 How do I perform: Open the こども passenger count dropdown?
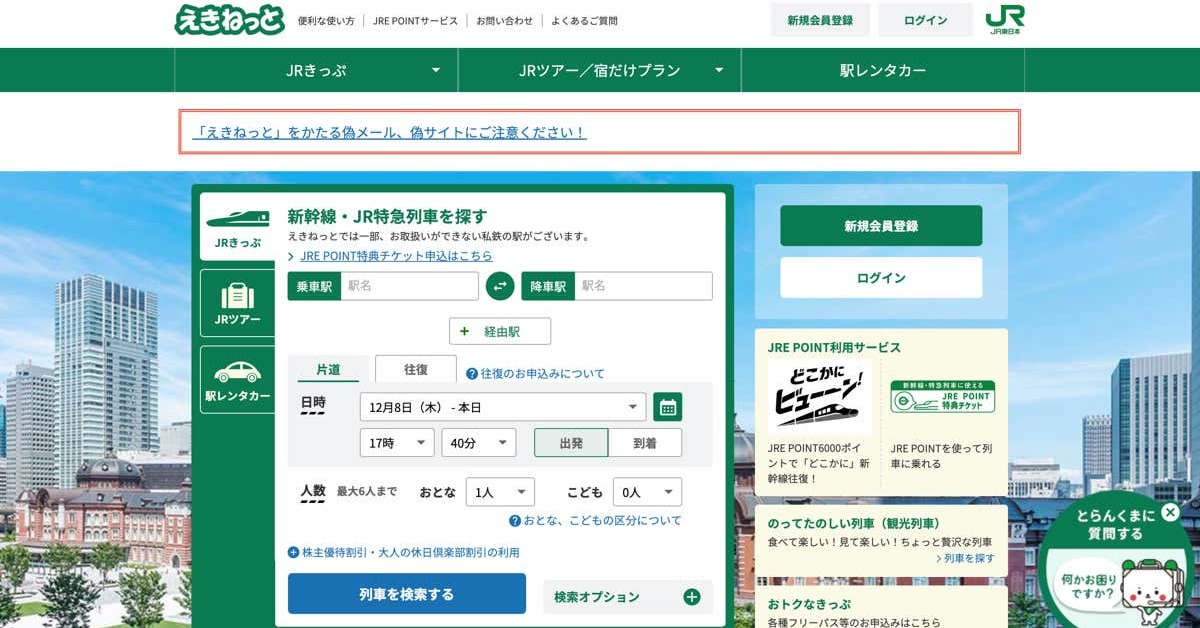point(647,492)
